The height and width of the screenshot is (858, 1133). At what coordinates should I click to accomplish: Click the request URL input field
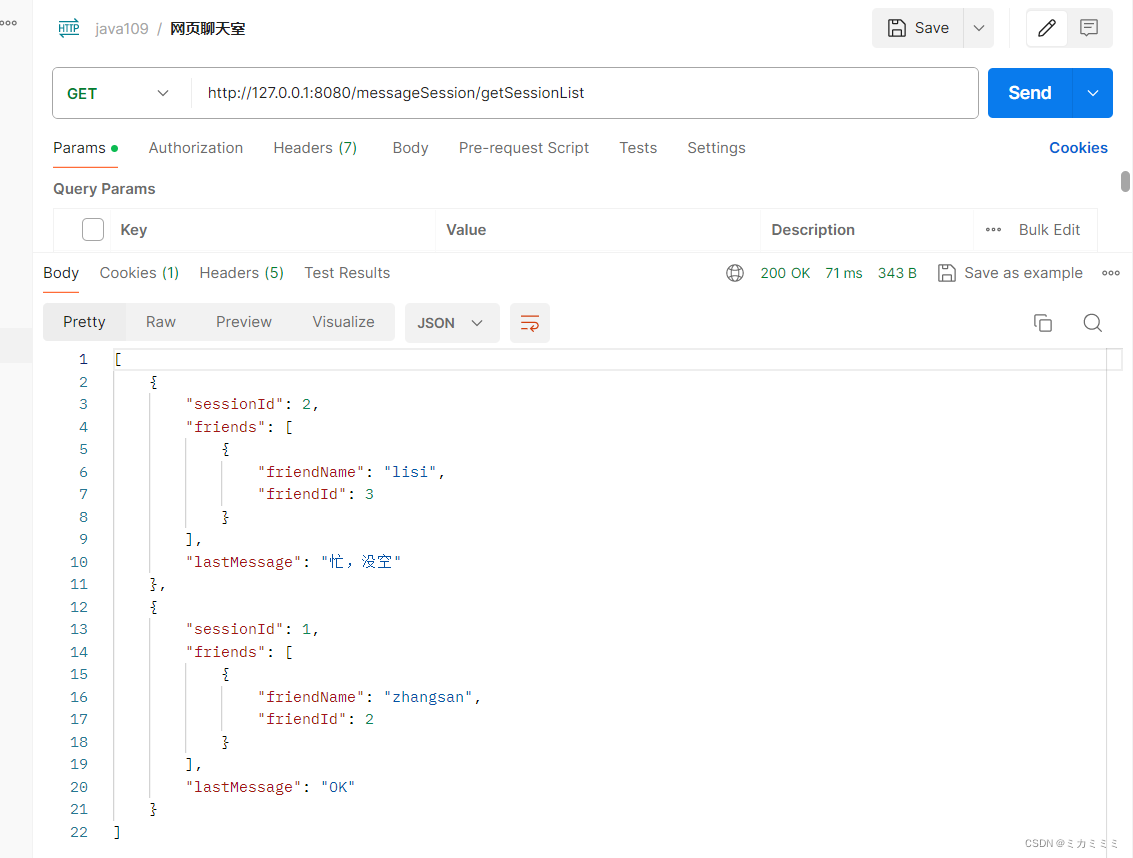pyautogui.click(x=584, y=93)
